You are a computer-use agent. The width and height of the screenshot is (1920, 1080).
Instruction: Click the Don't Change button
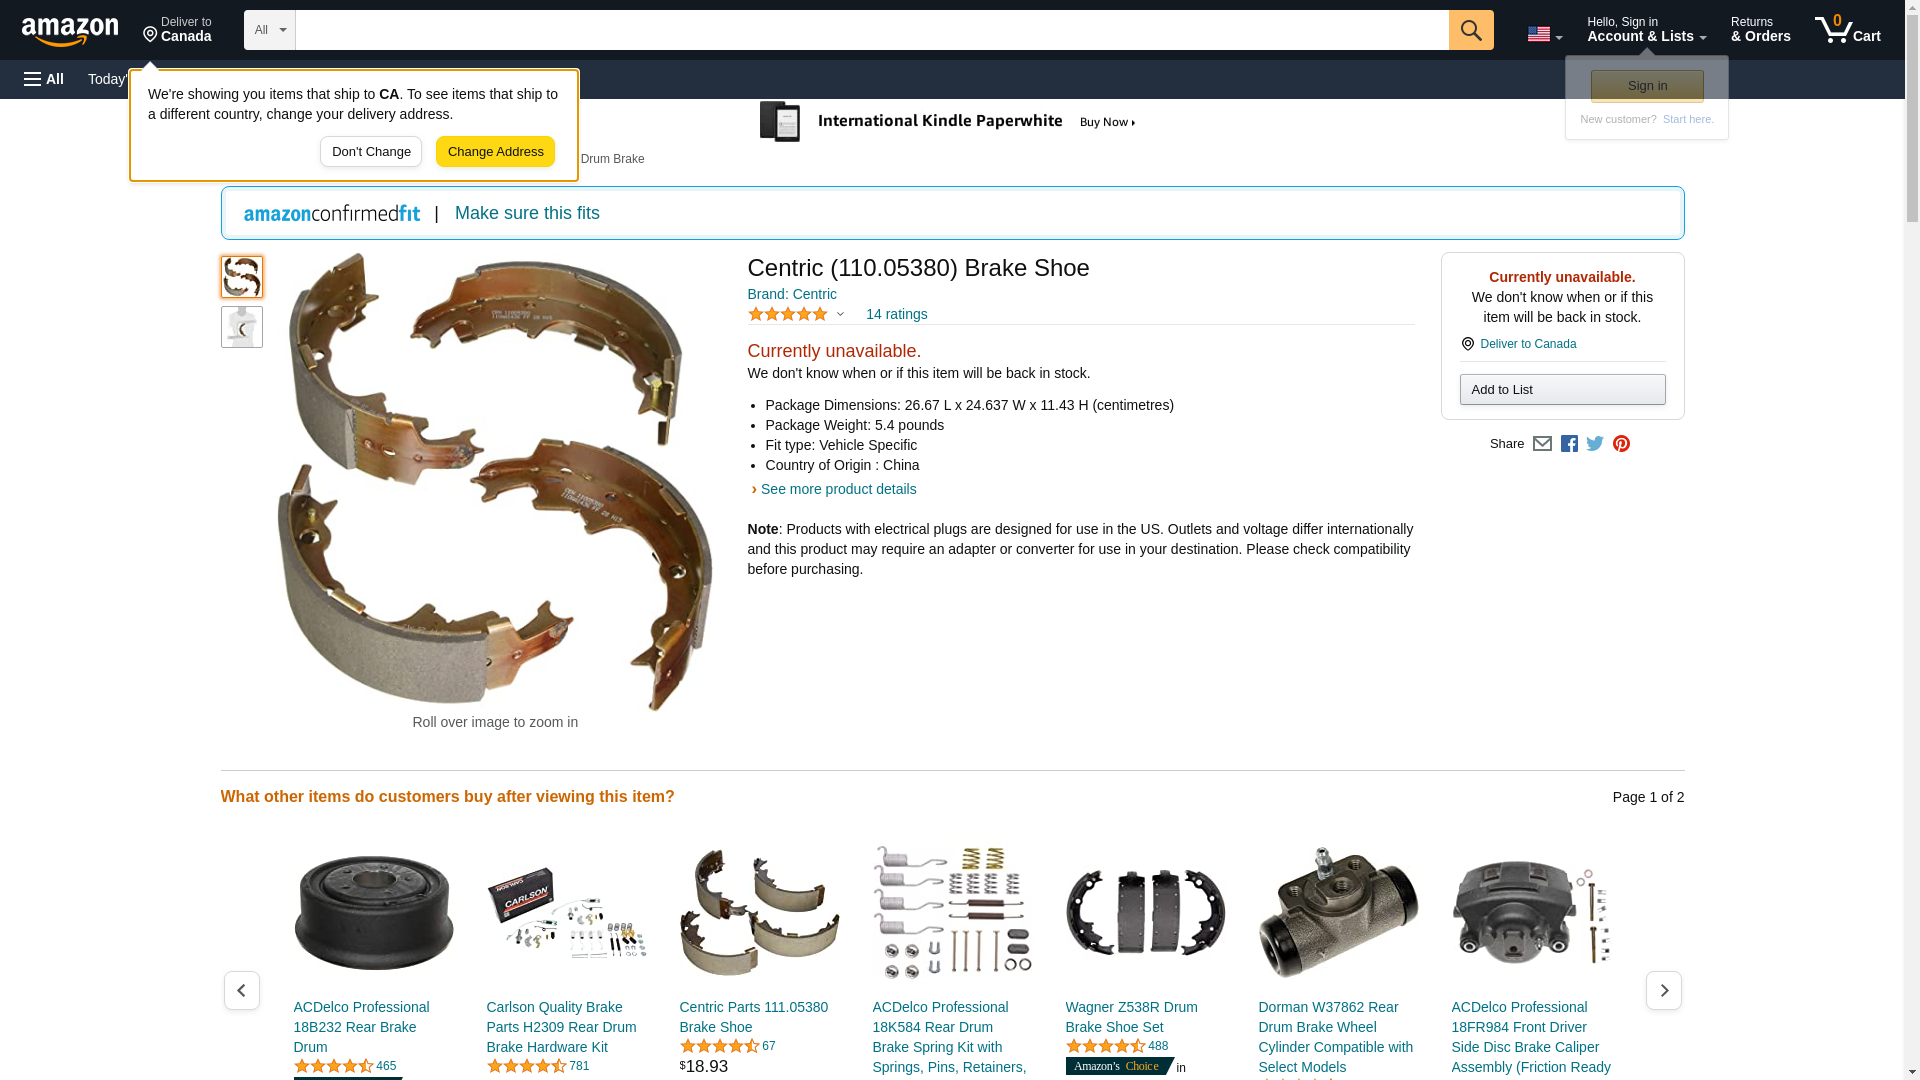point(371,152)
